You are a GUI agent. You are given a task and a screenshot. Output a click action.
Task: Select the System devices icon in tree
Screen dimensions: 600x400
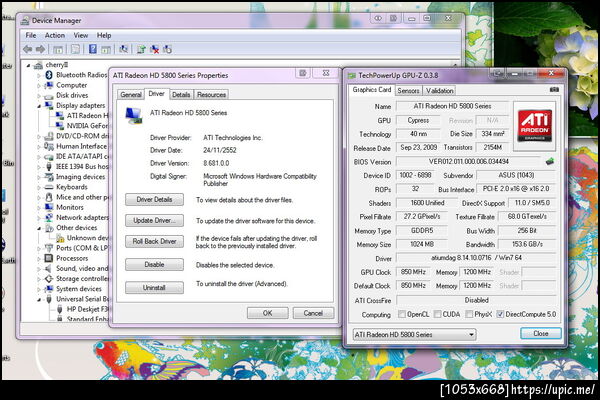click(x=49, y=289)
